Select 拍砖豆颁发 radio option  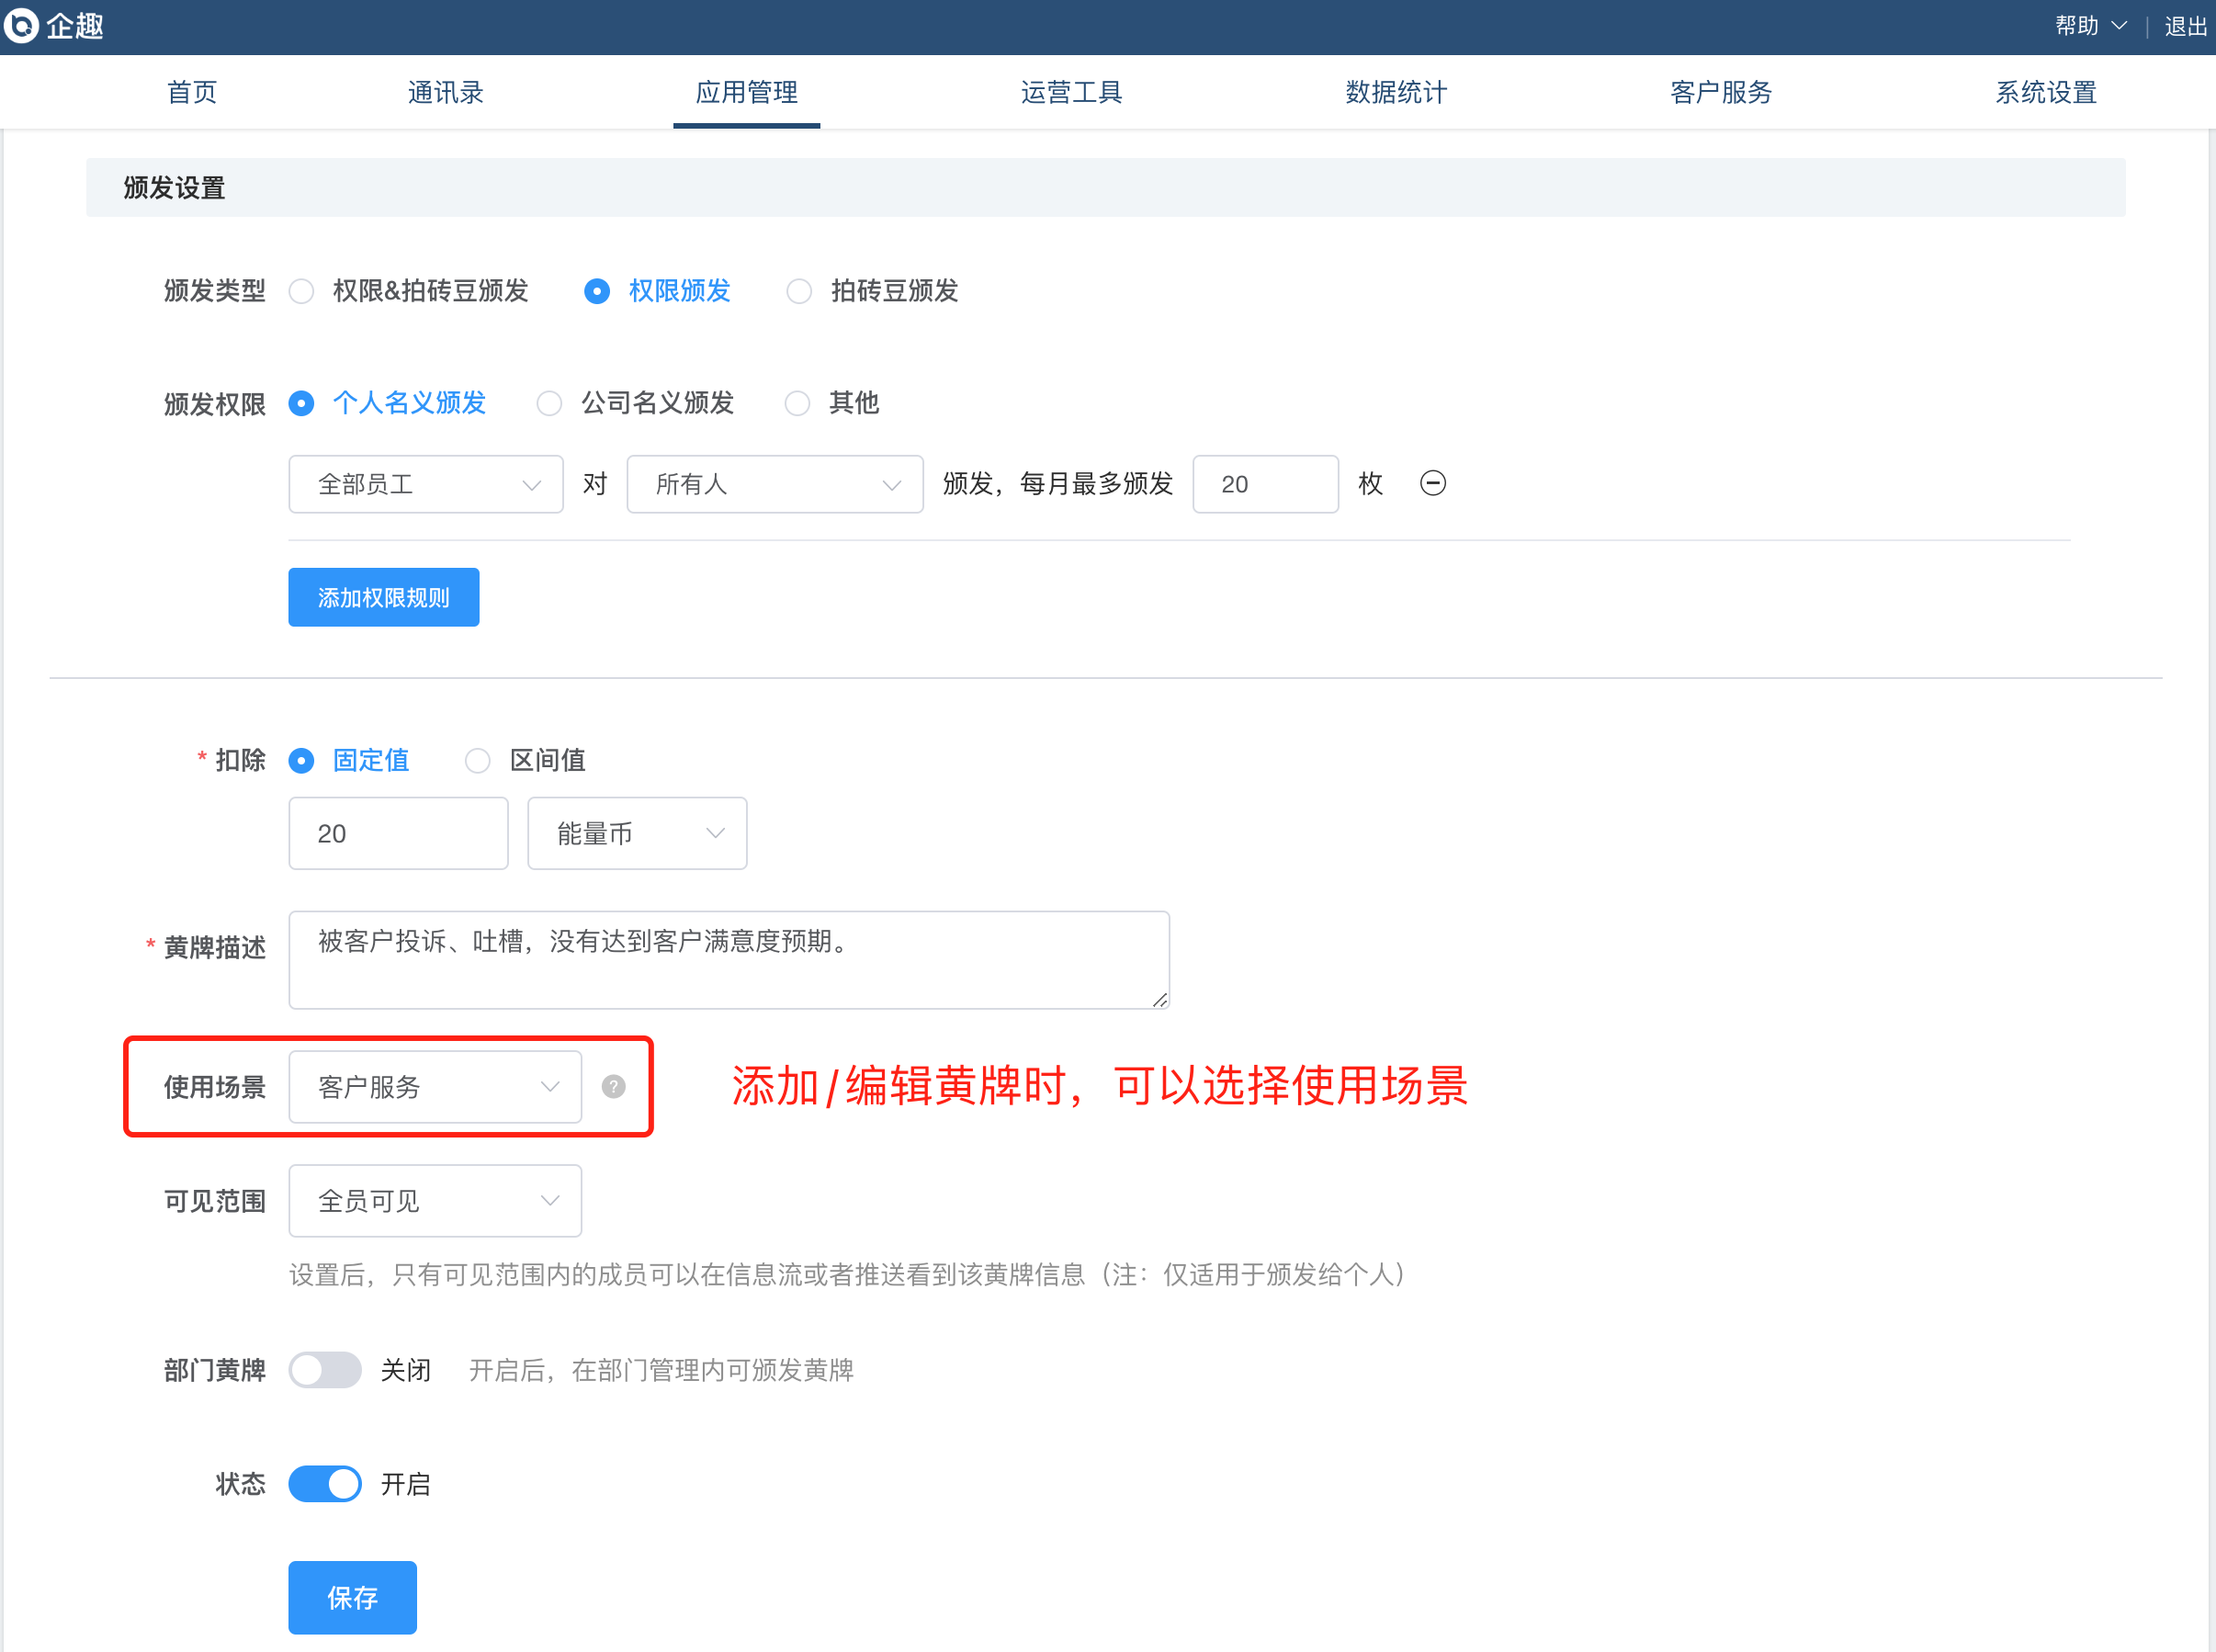coord(798,291)
